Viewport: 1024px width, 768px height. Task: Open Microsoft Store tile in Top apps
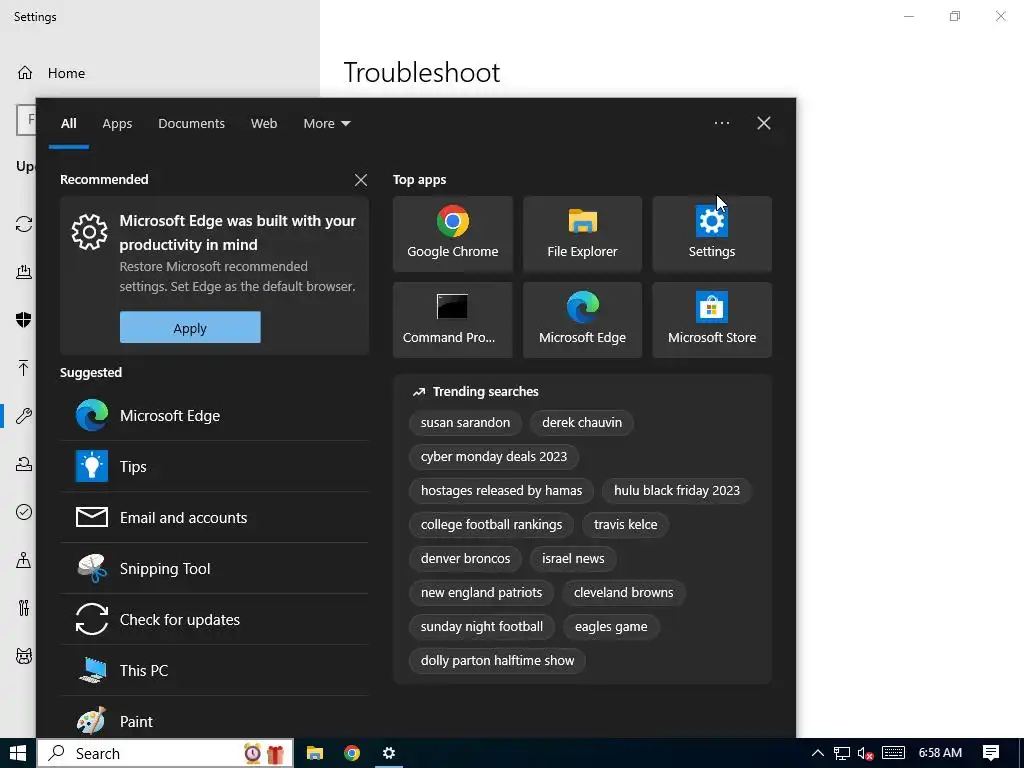[x=712, y=320]
